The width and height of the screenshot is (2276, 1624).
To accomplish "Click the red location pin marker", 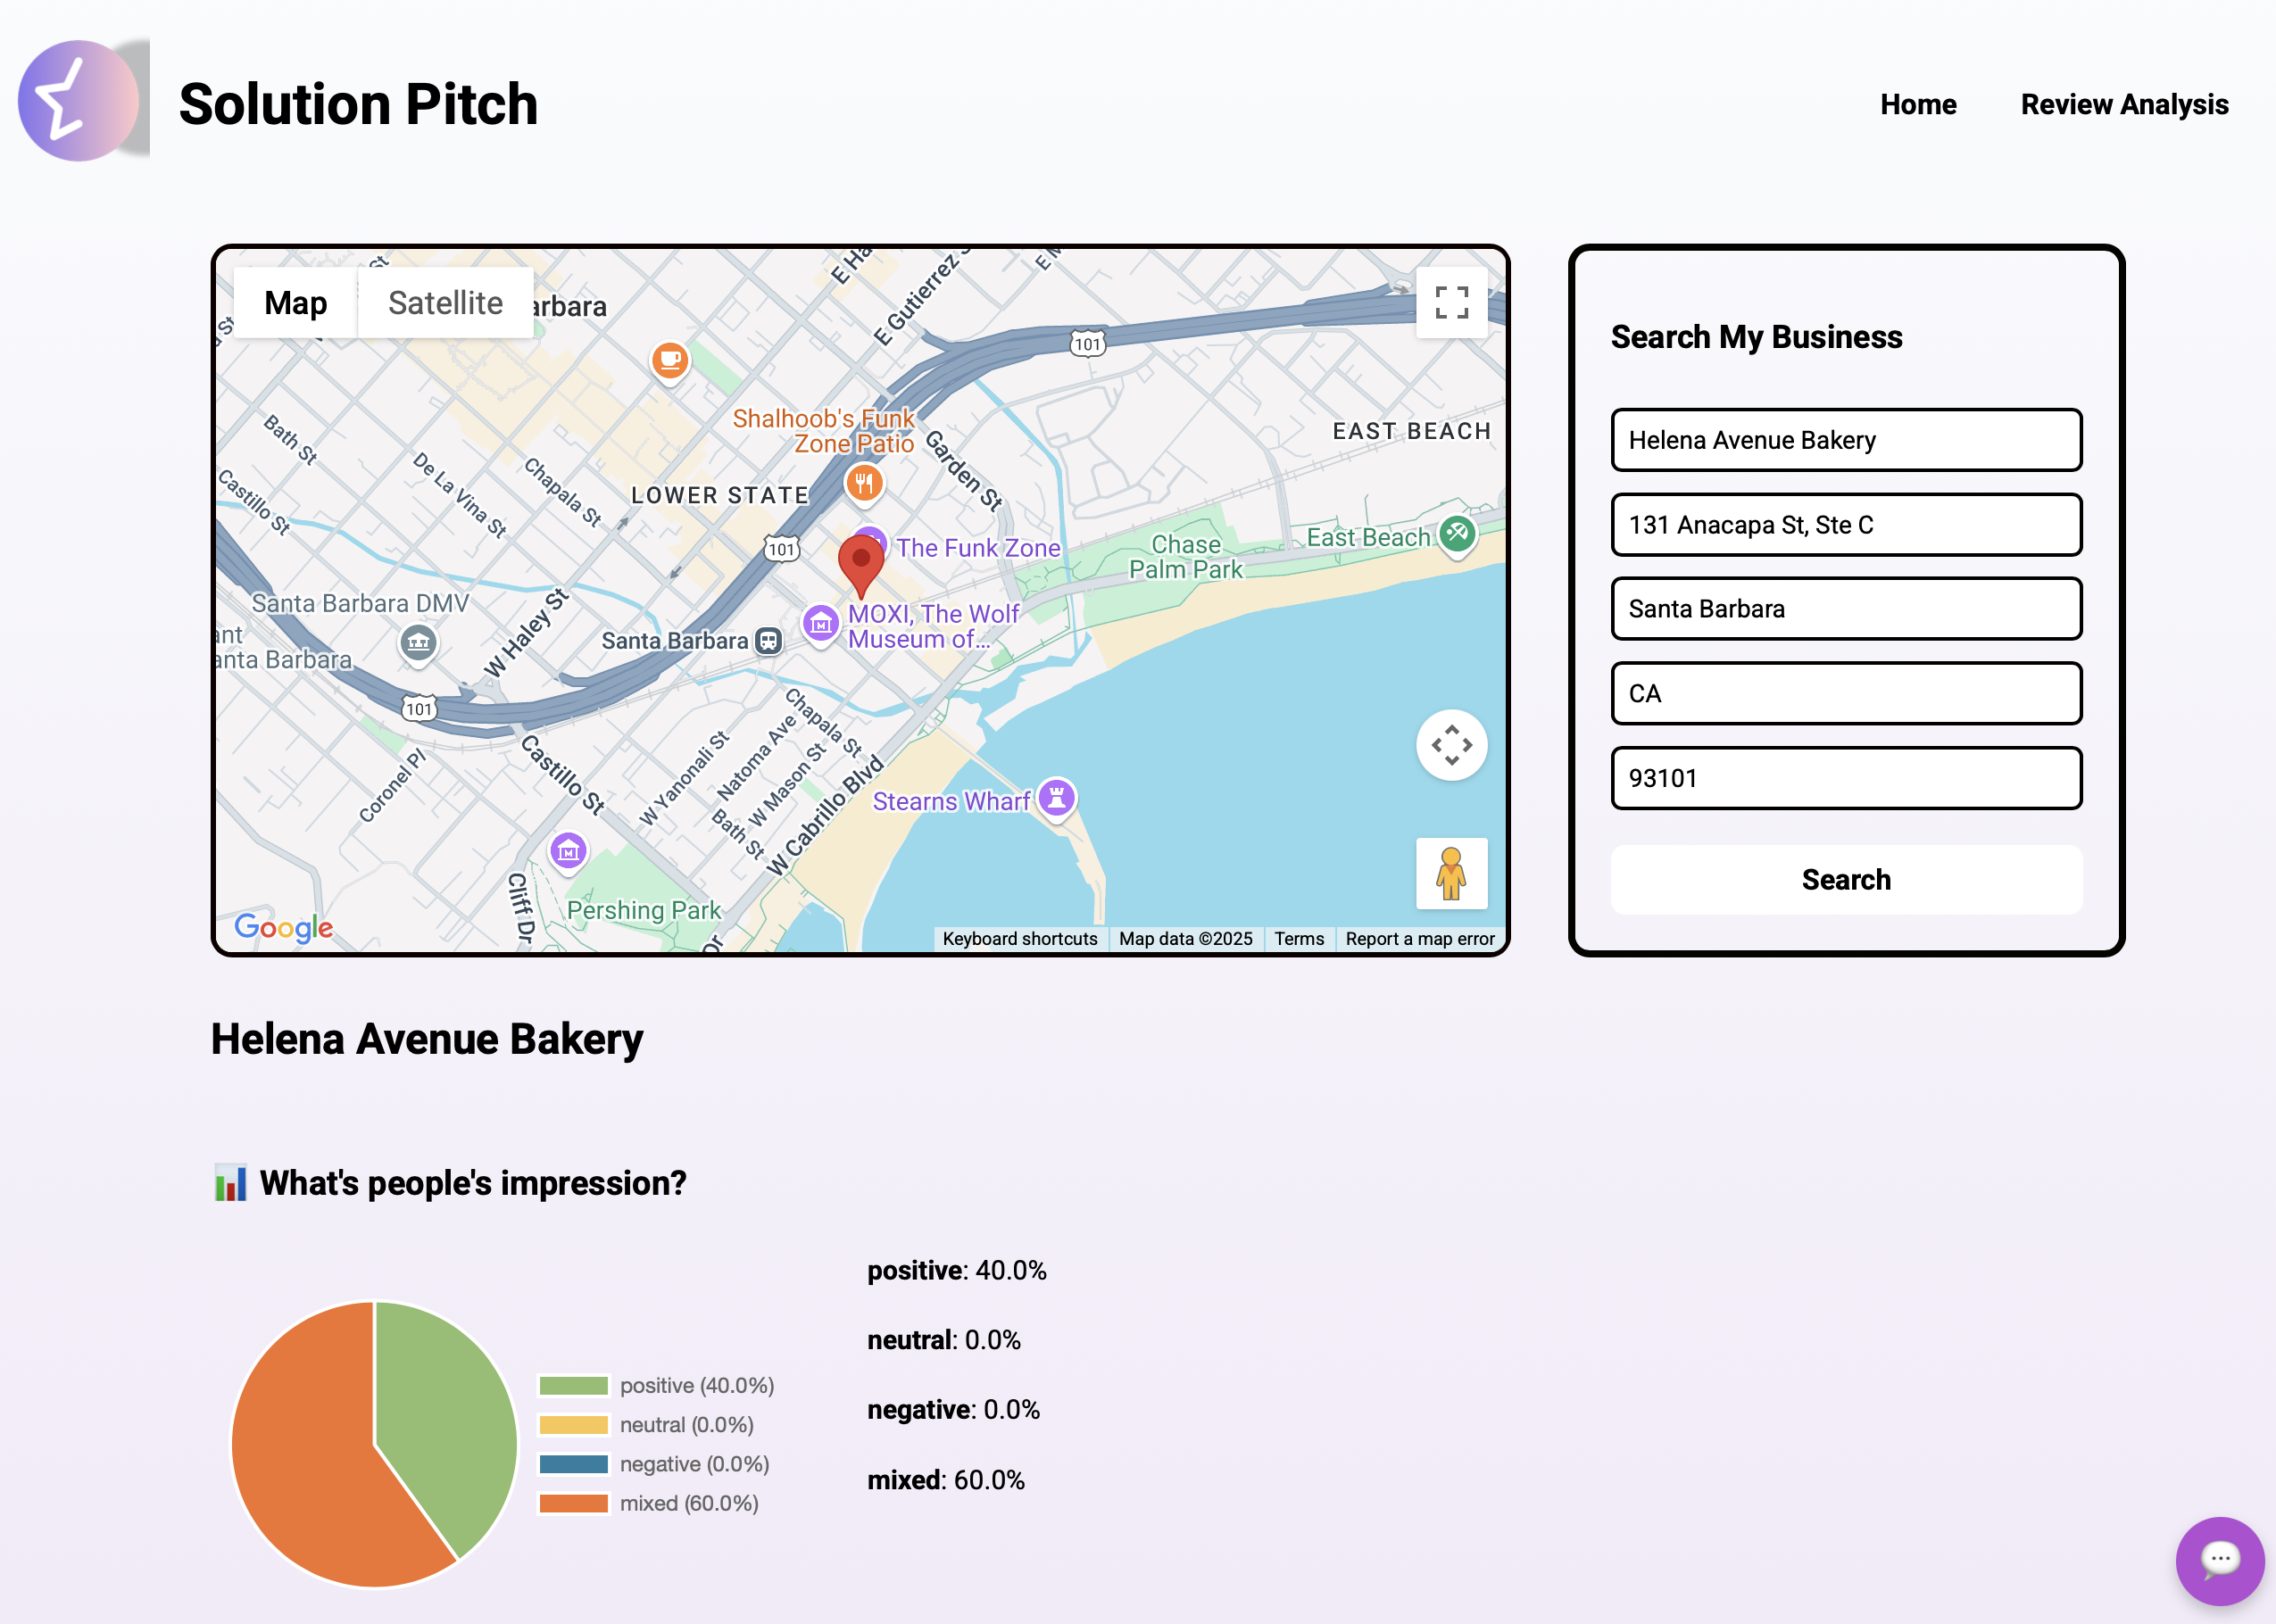I will (x=860, y=562).
